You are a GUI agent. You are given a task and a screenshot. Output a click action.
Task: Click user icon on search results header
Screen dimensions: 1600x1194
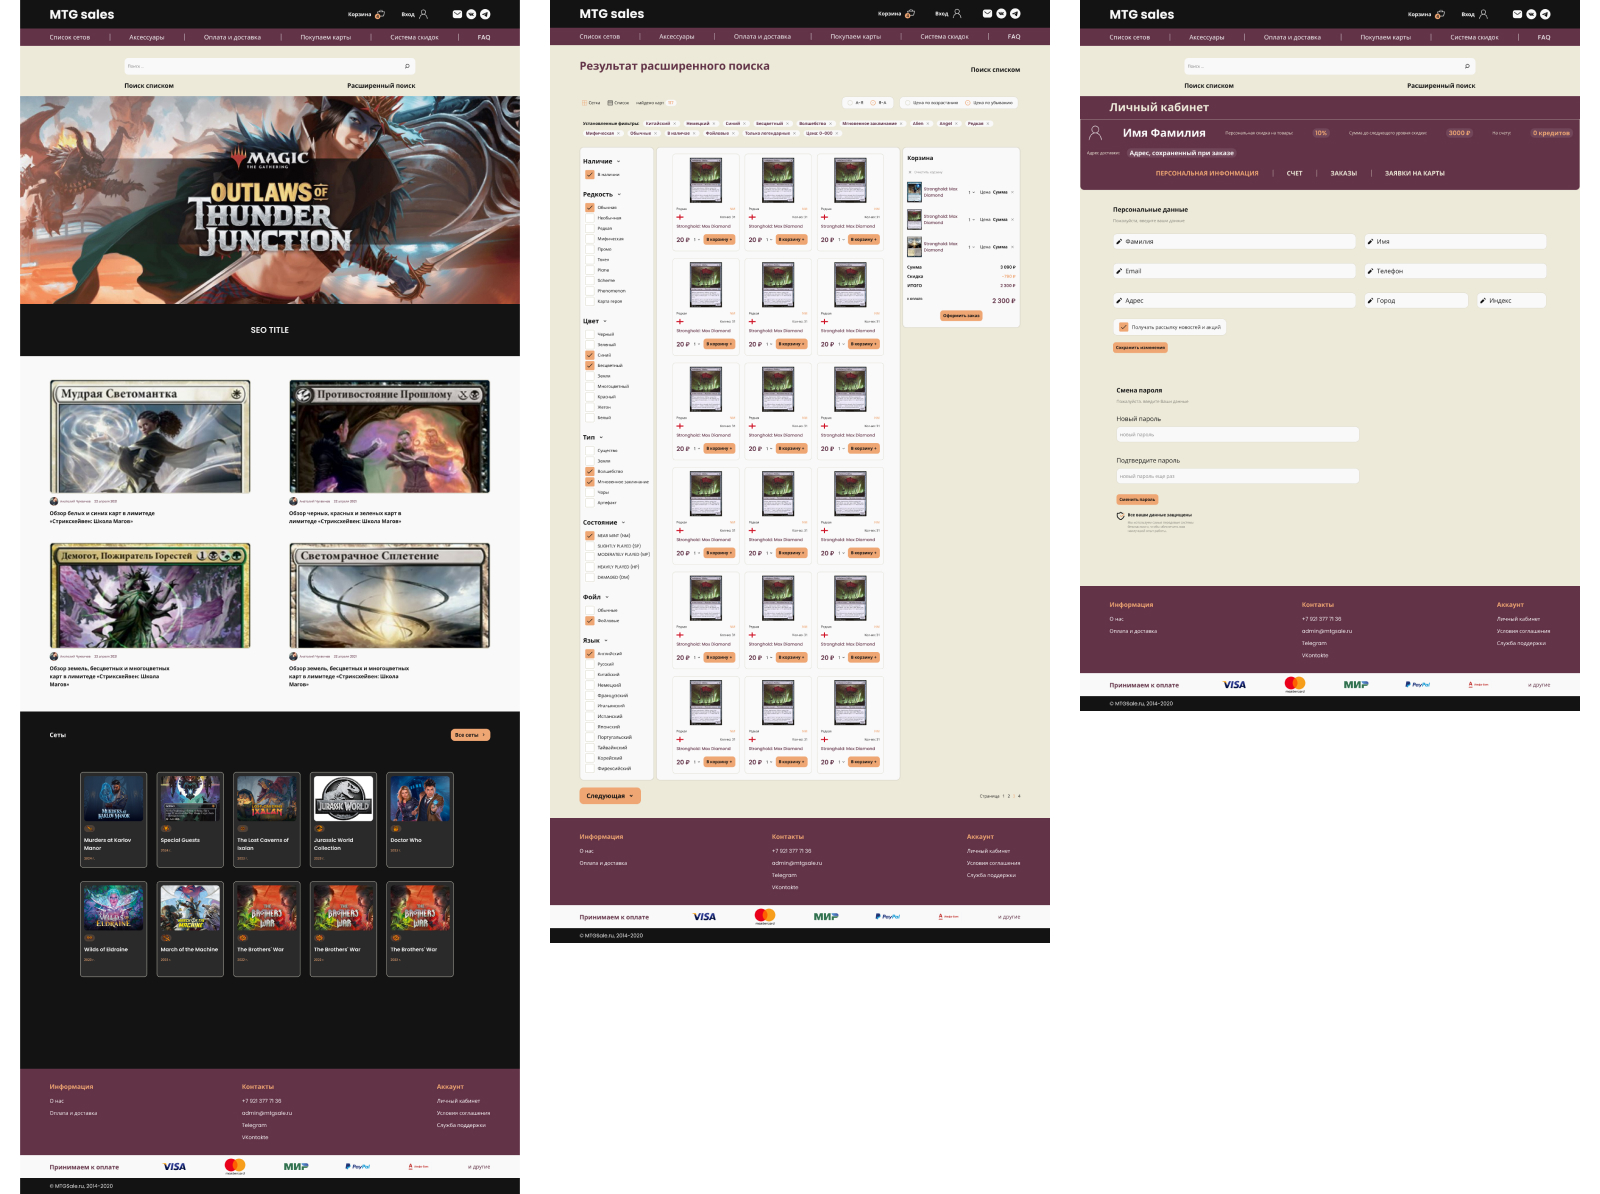pos(957,14)
